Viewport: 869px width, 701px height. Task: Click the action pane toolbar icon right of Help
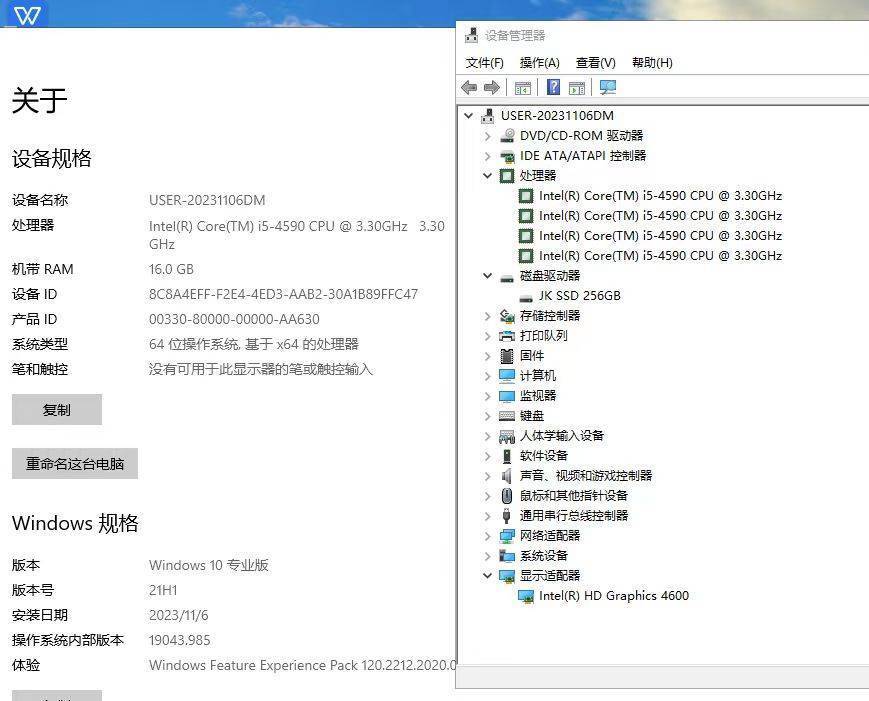click(577, 88)
